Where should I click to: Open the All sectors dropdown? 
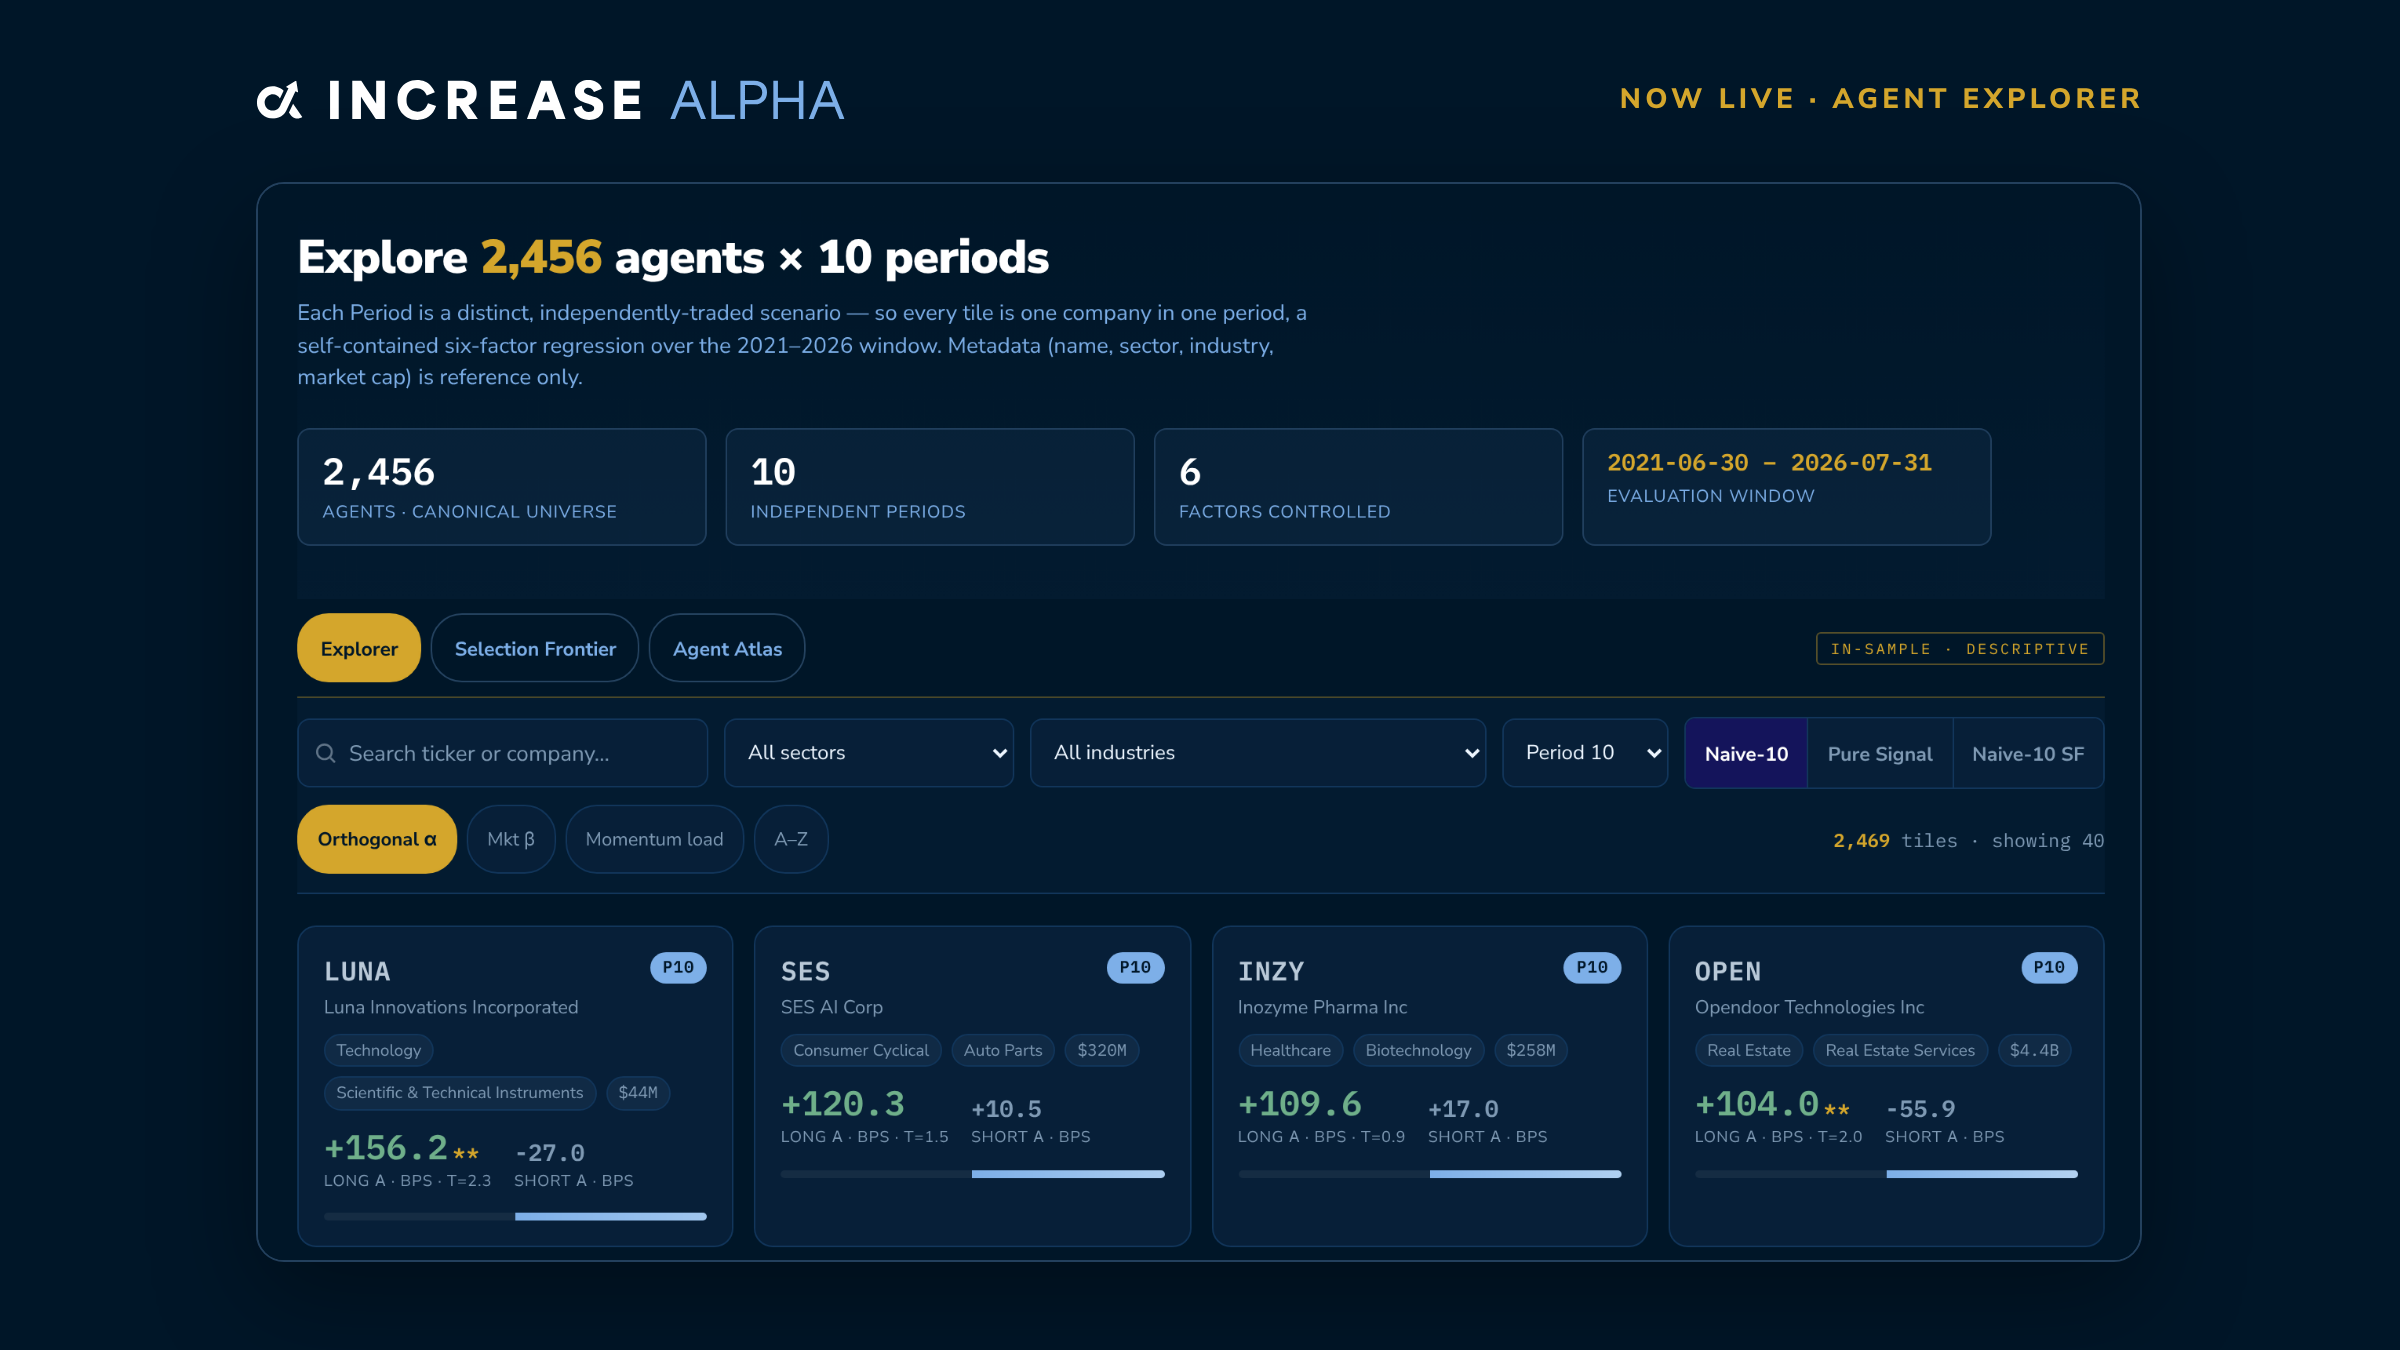pos(869,753)
